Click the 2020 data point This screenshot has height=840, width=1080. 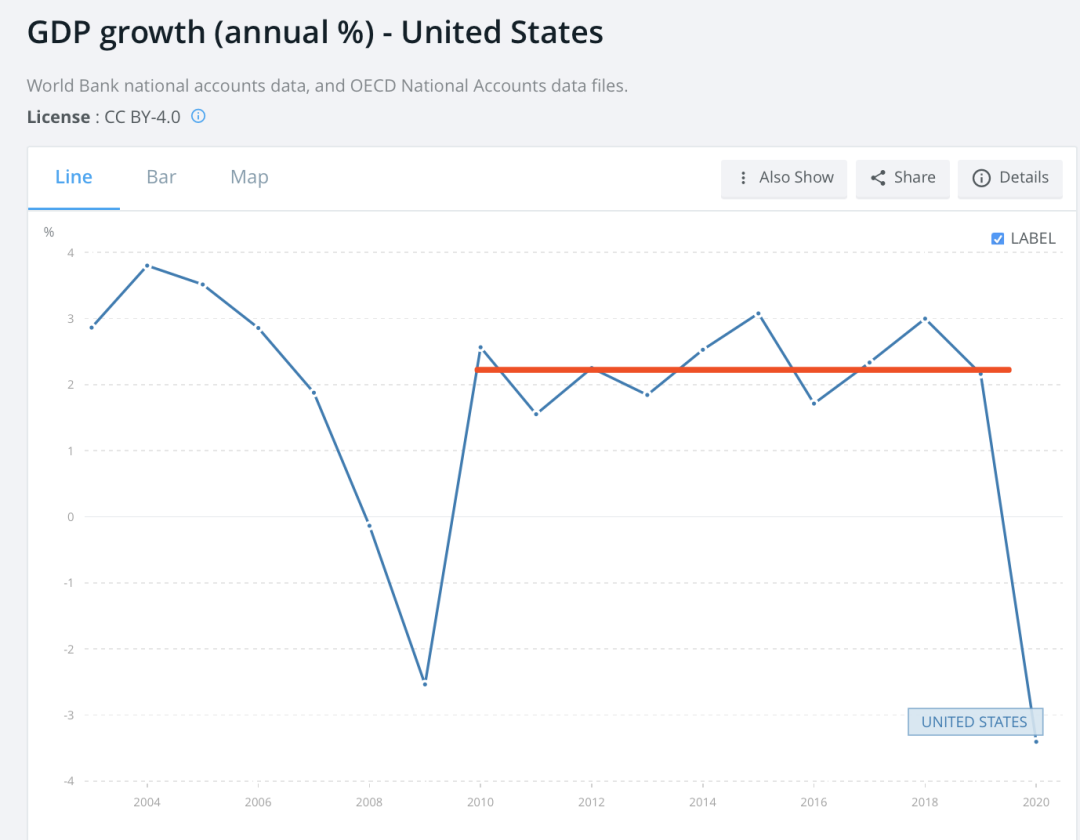pos(1036,741)
